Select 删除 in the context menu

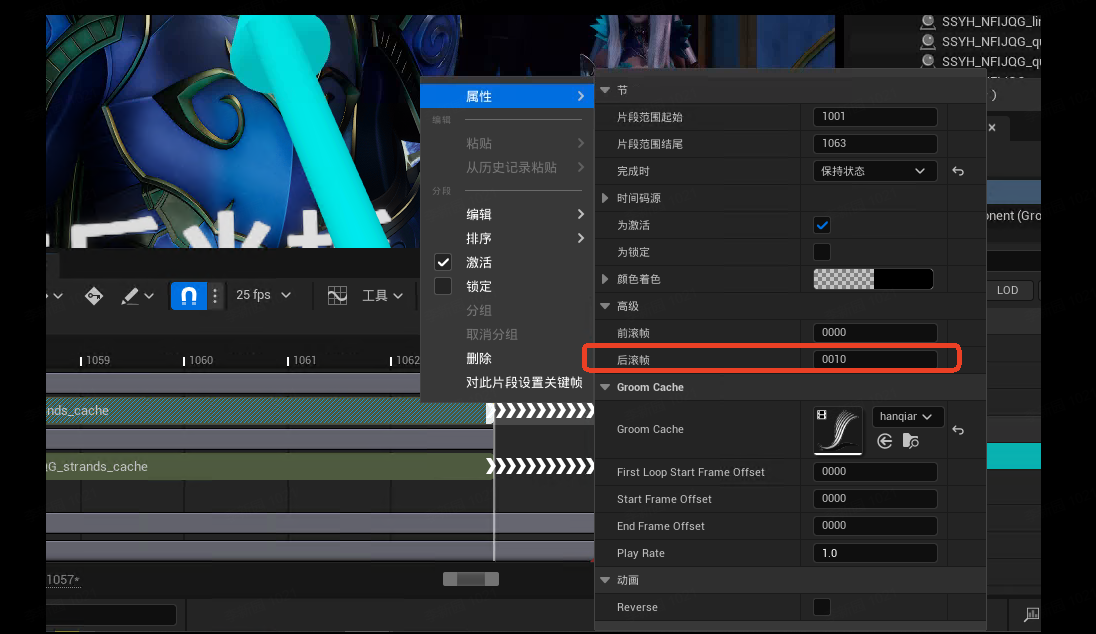(479, 358)
